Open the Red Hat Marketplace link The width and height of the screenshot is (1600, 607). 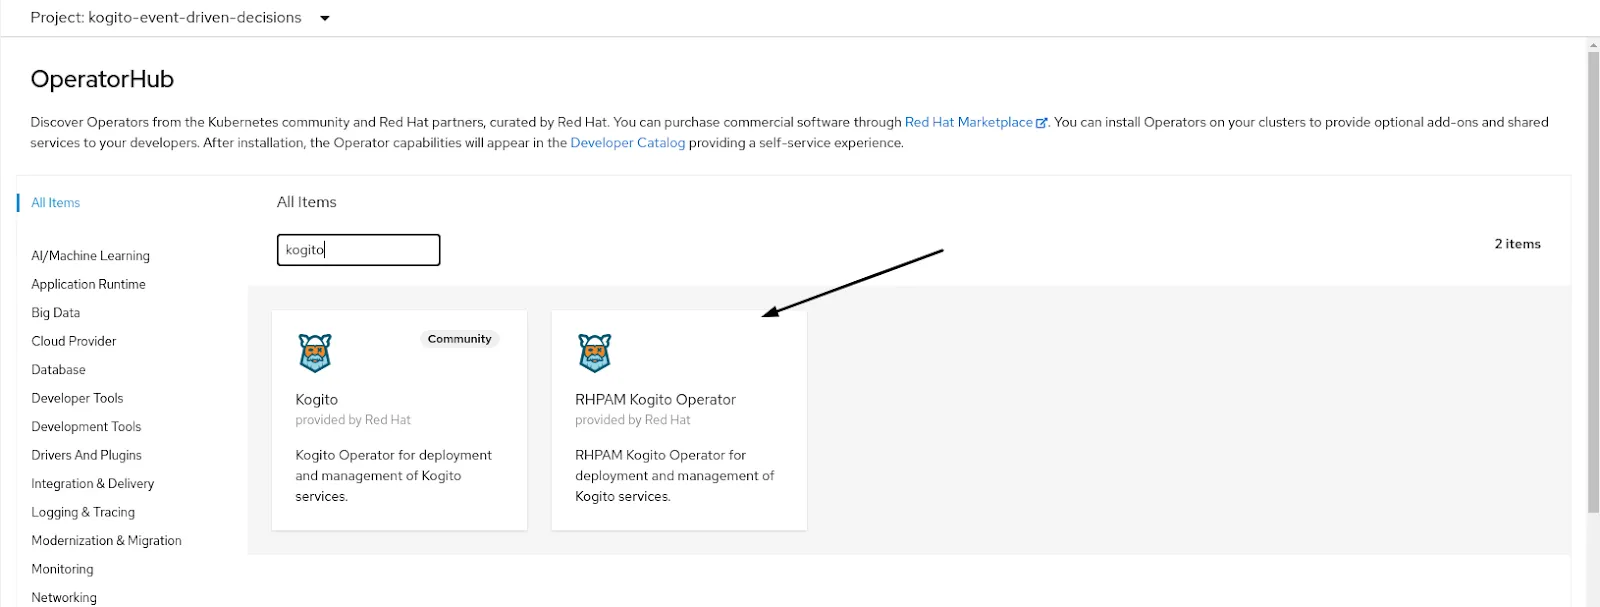pyautogui.click(x=968, y=122)
